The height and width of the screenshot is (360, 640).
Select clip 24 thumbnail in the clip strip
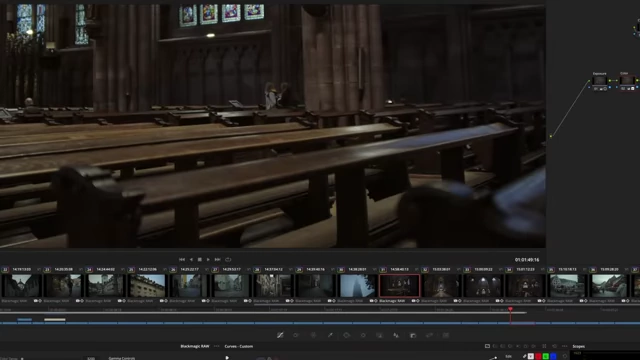tap(105, 285)
